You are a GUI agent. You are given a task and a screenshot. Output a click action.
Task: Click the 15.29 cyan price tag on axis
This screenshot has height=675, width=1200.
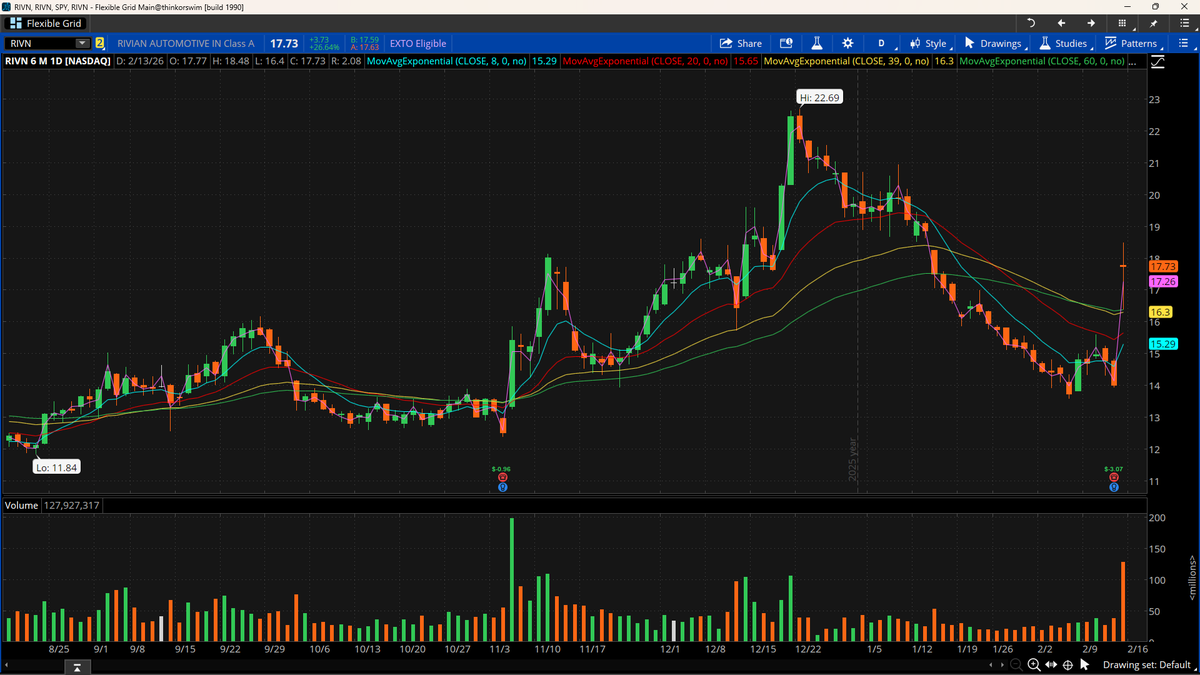coord(1162,344)
